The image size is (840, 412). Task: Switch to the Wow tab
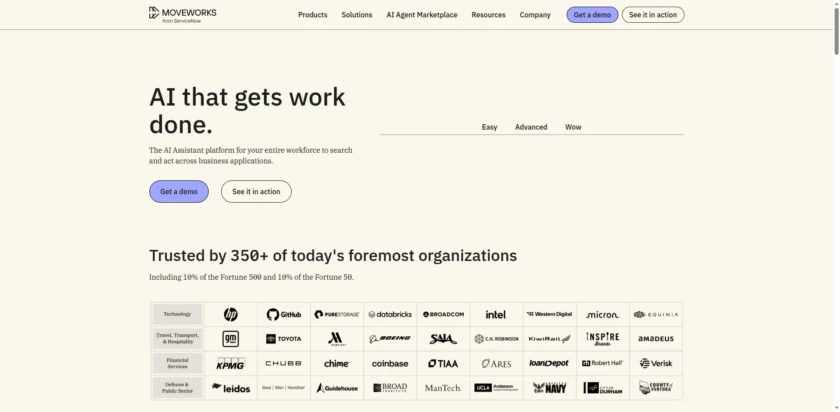[573, 127]
